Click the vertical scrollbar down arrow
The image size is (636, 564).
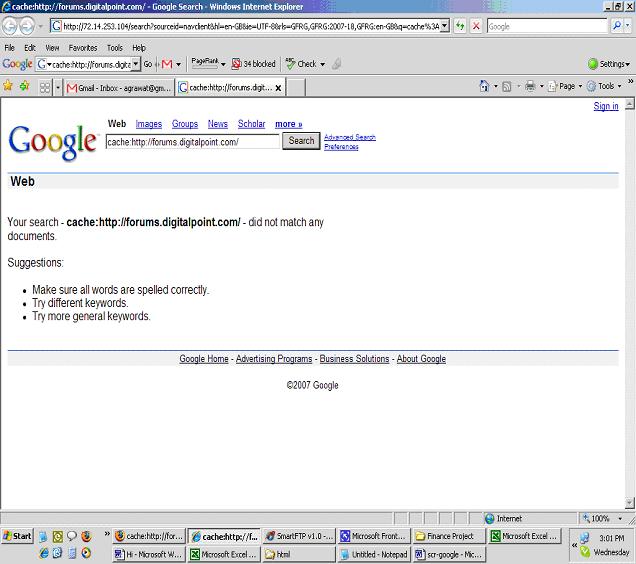point(629,503)
